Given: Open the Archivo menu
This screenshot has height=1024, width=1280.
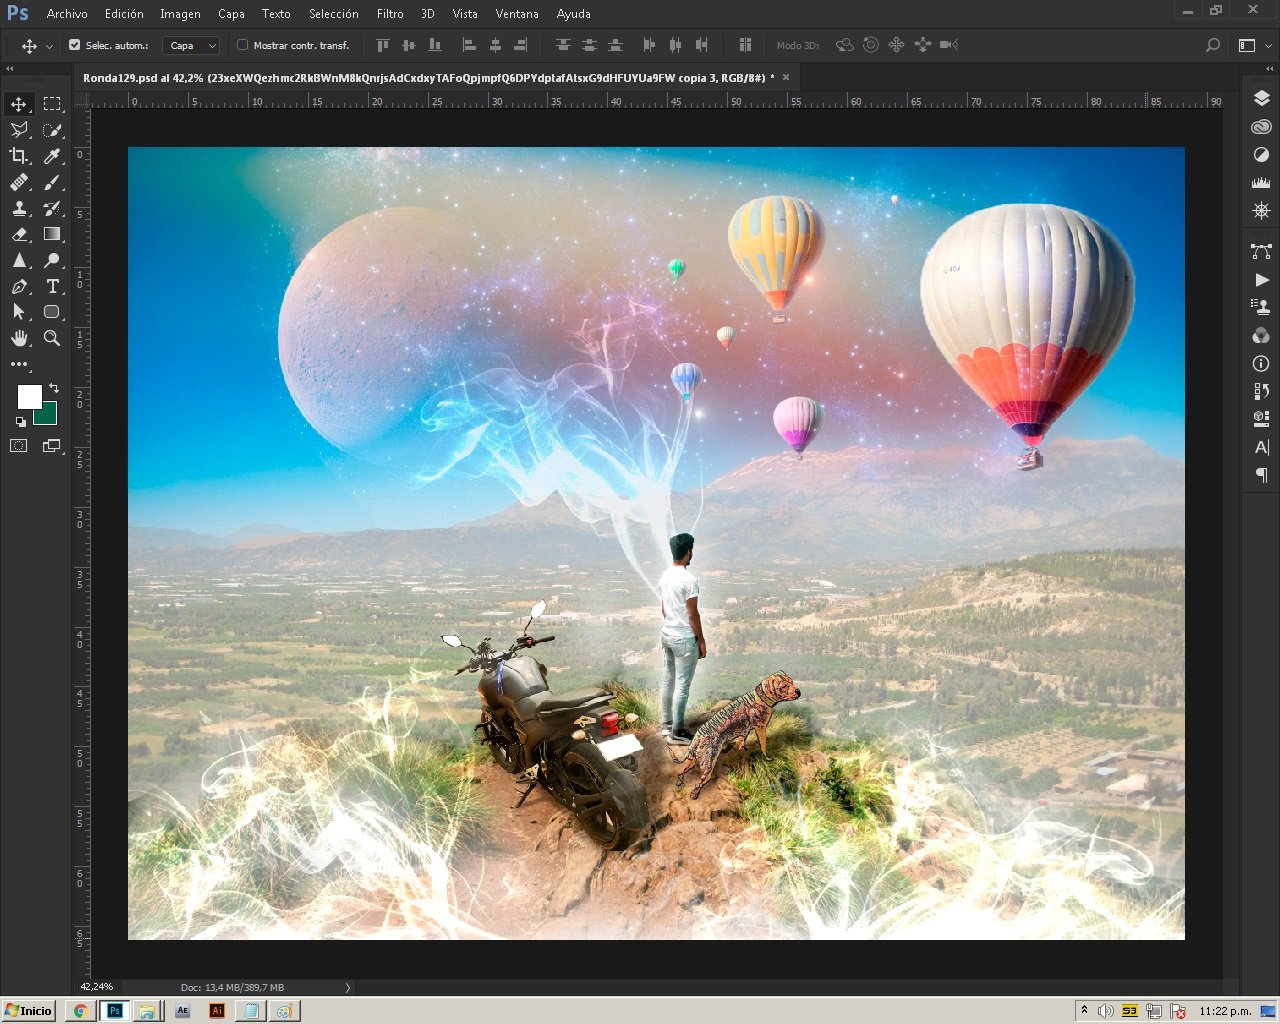Looking at the screenshot, I should (67, 14).
